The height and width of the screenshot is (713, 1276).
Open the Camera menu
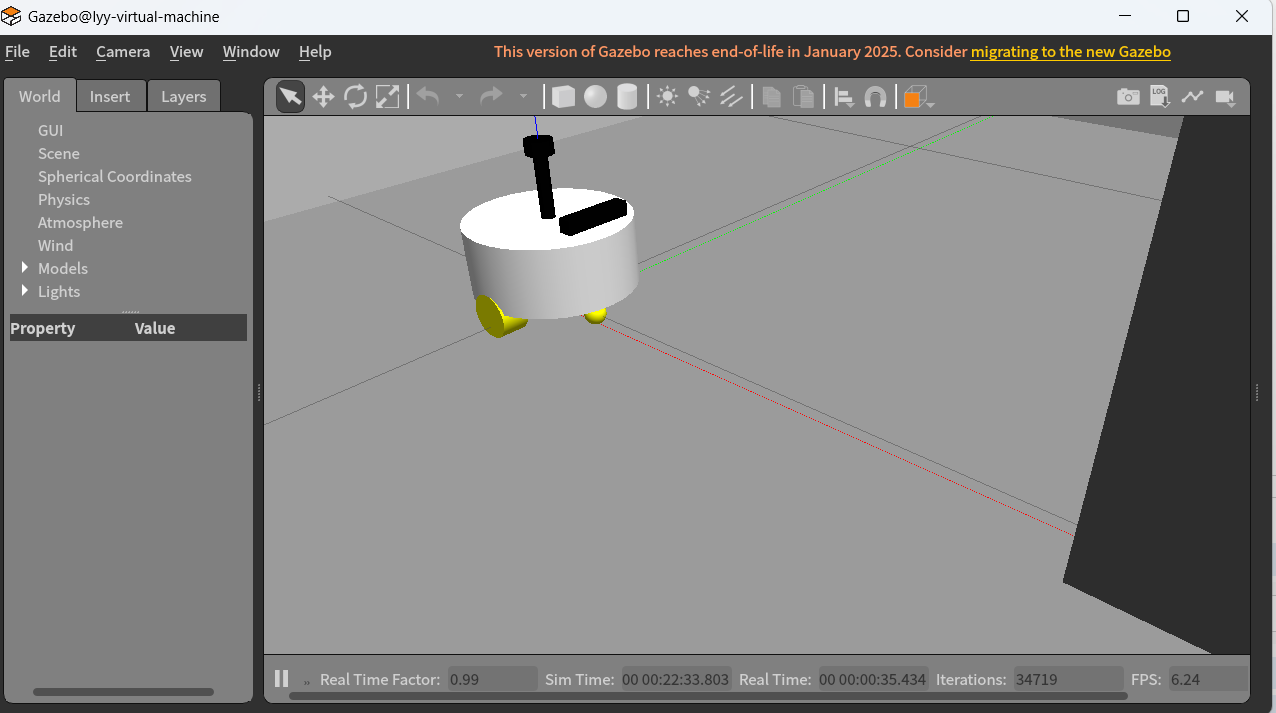pyautogui.click(x=123, y=52)
